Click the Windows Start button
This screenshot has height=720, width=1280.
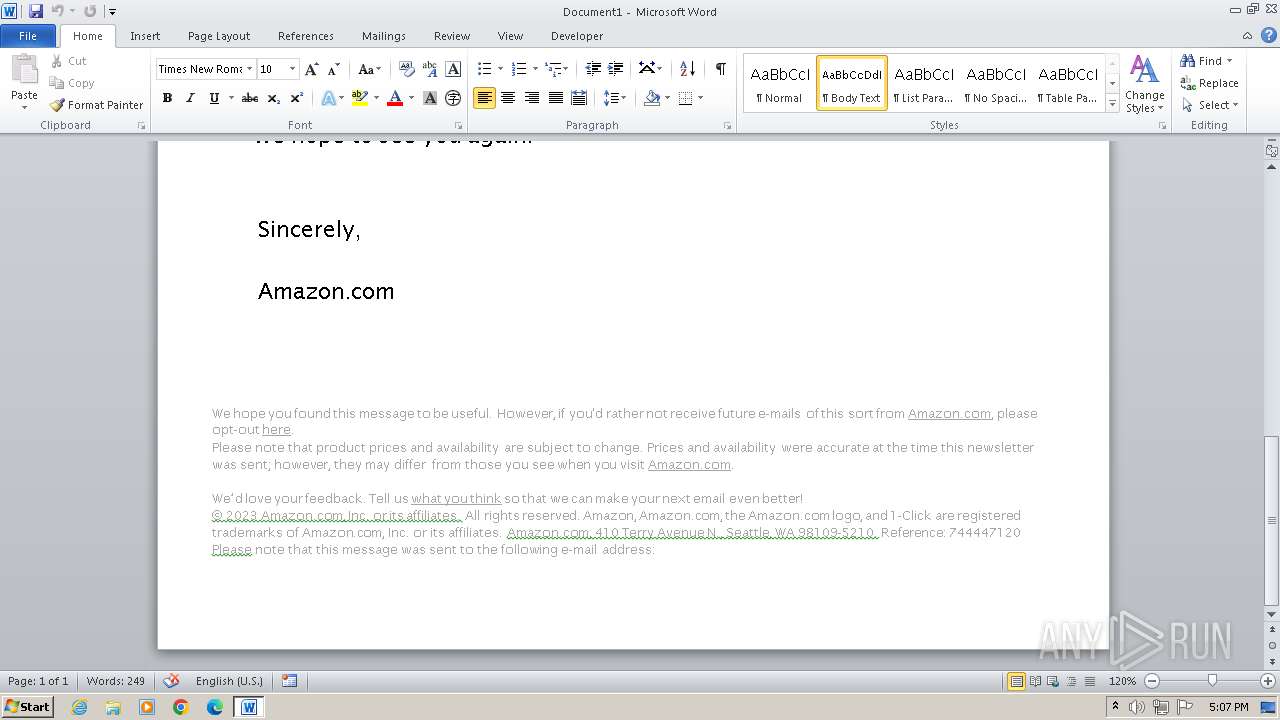[x=27, y=706]
